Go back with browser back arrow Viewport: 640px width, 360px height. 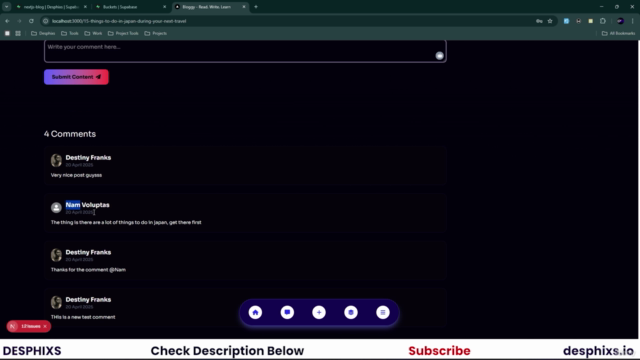click(x=7, y=21)
